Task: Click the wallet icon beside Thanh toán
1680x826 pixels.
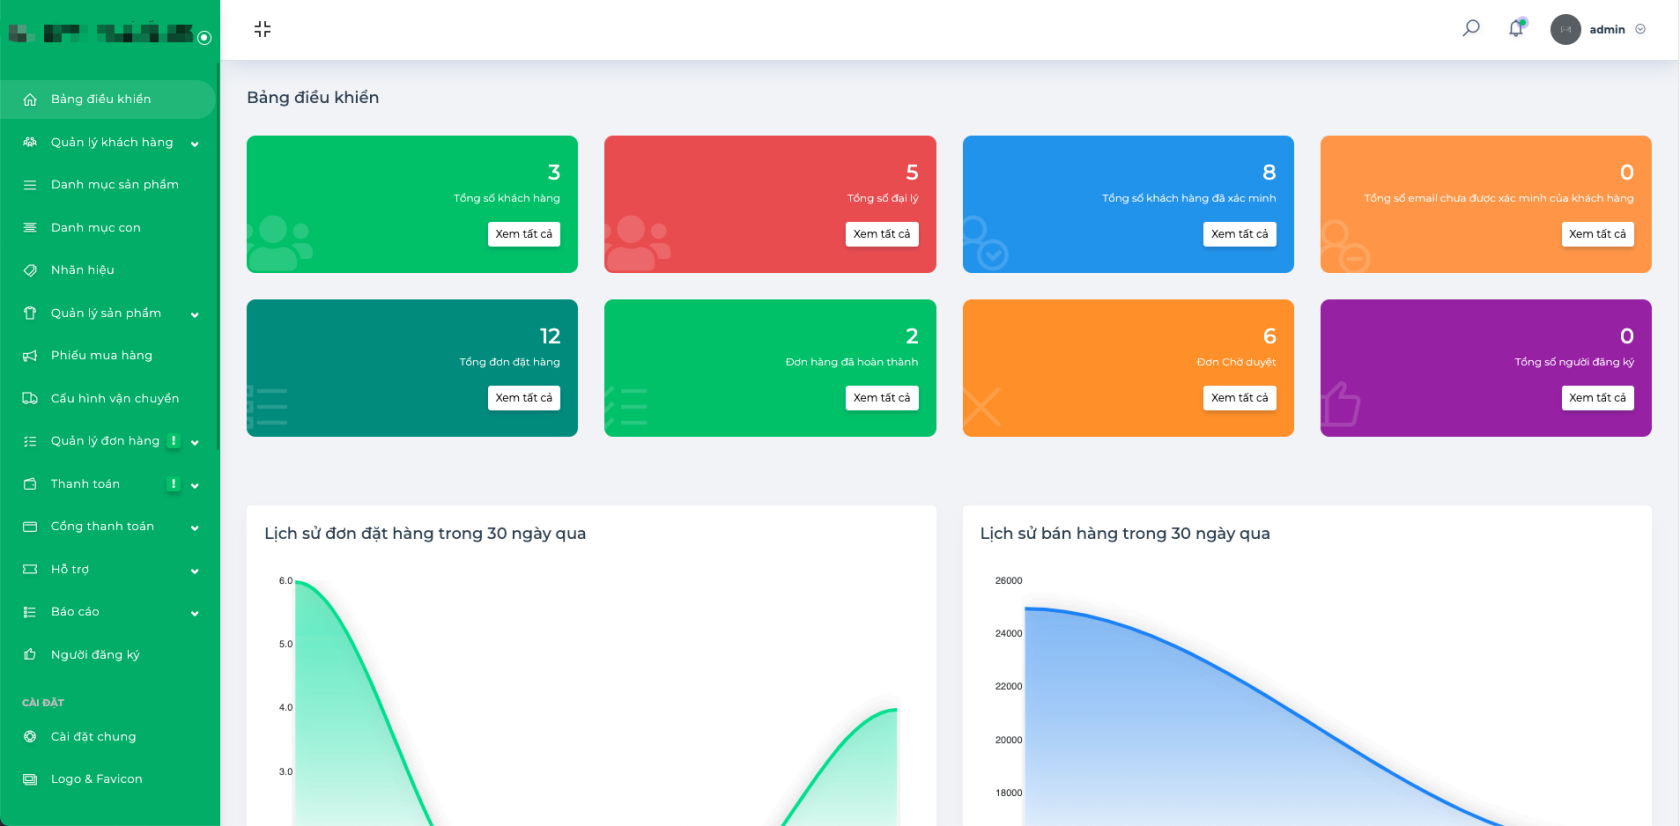Action: [30, 484]
